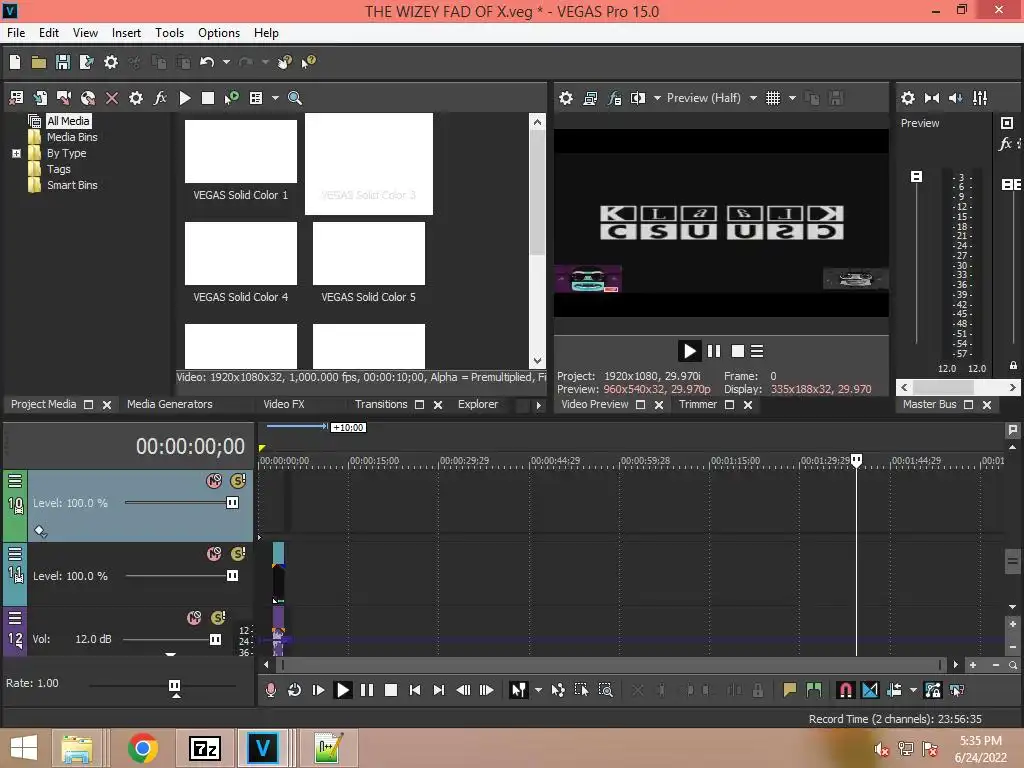The image size is (1024, 768).
Task: Open Video Preview properties gear icon
Action: [x=566, y=98]
